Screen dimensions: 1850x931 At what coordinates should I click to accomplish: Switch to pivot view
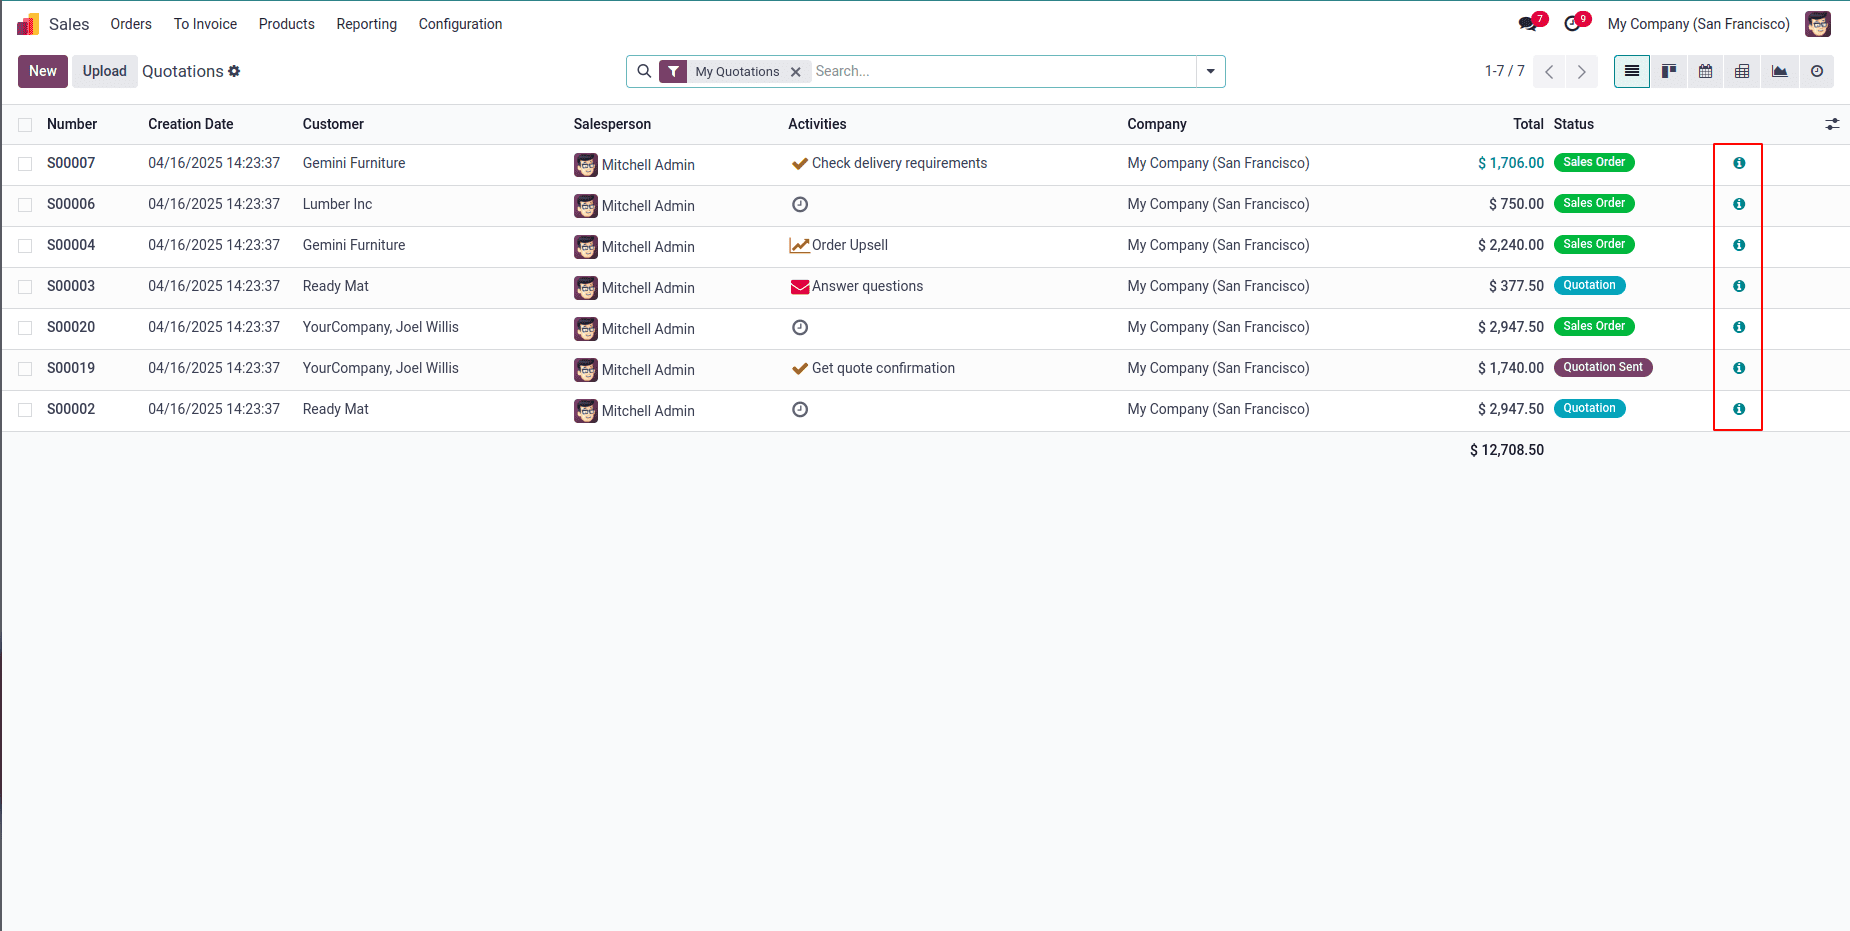pyautogui.click(x=1742, y=71)
